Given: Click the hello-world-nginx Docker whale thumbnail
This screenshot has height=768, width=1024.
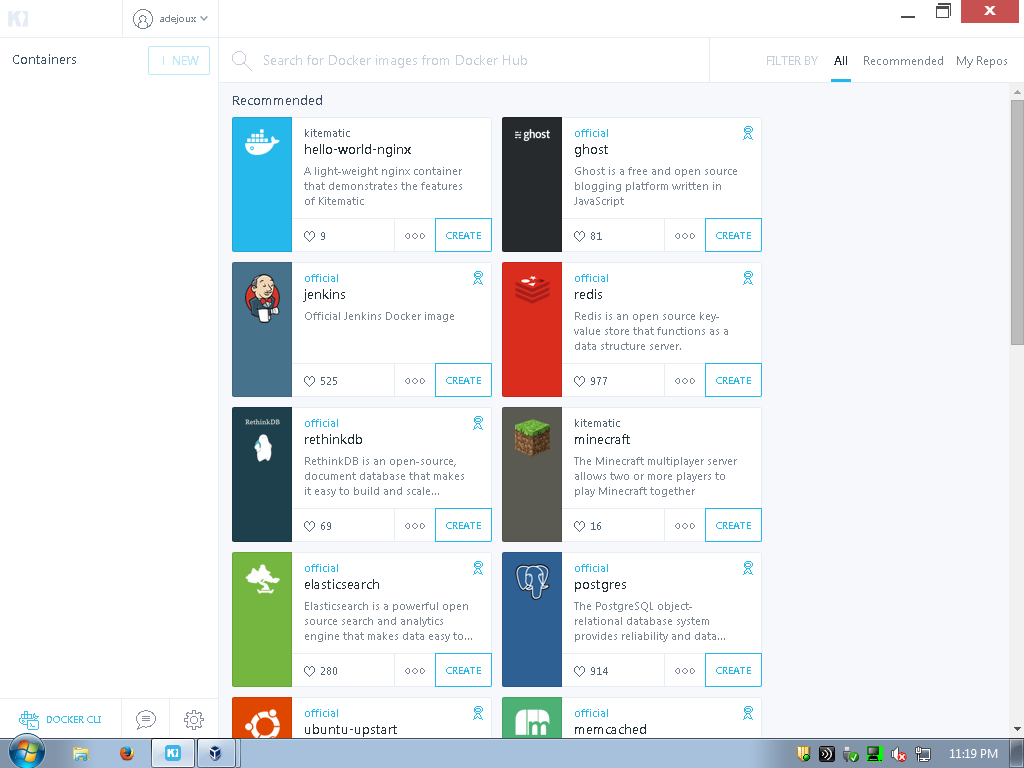Looking at the screenshot, I should (x=262, y=185).
